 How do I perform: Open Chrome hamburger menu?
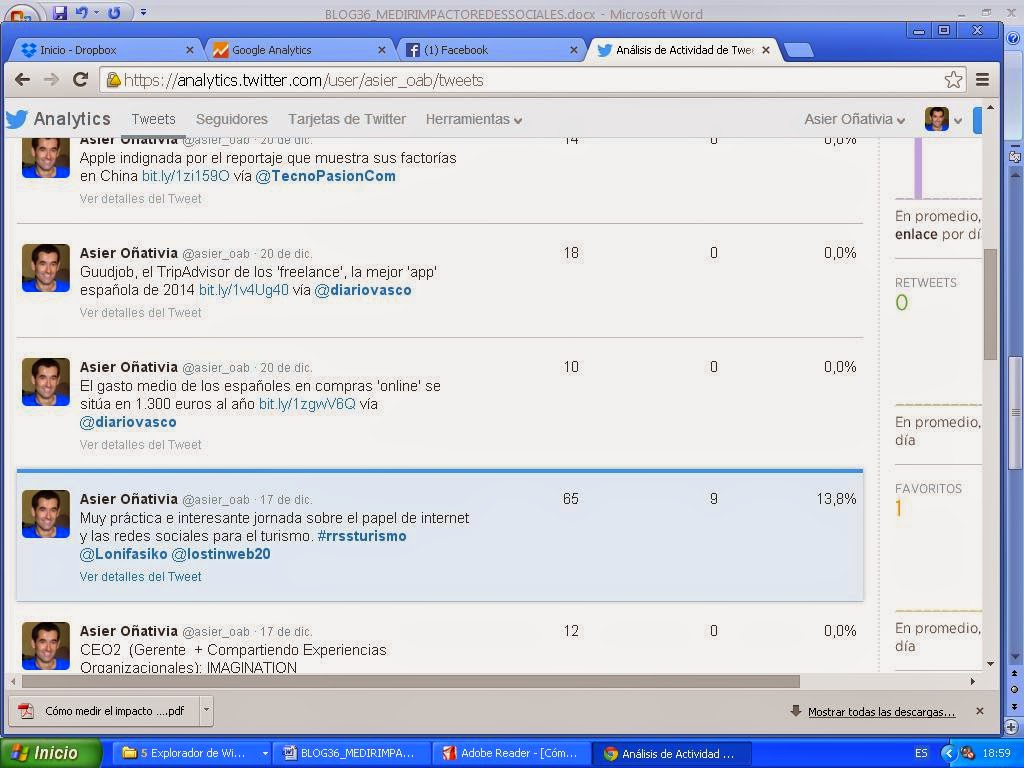tap(982, 80)
